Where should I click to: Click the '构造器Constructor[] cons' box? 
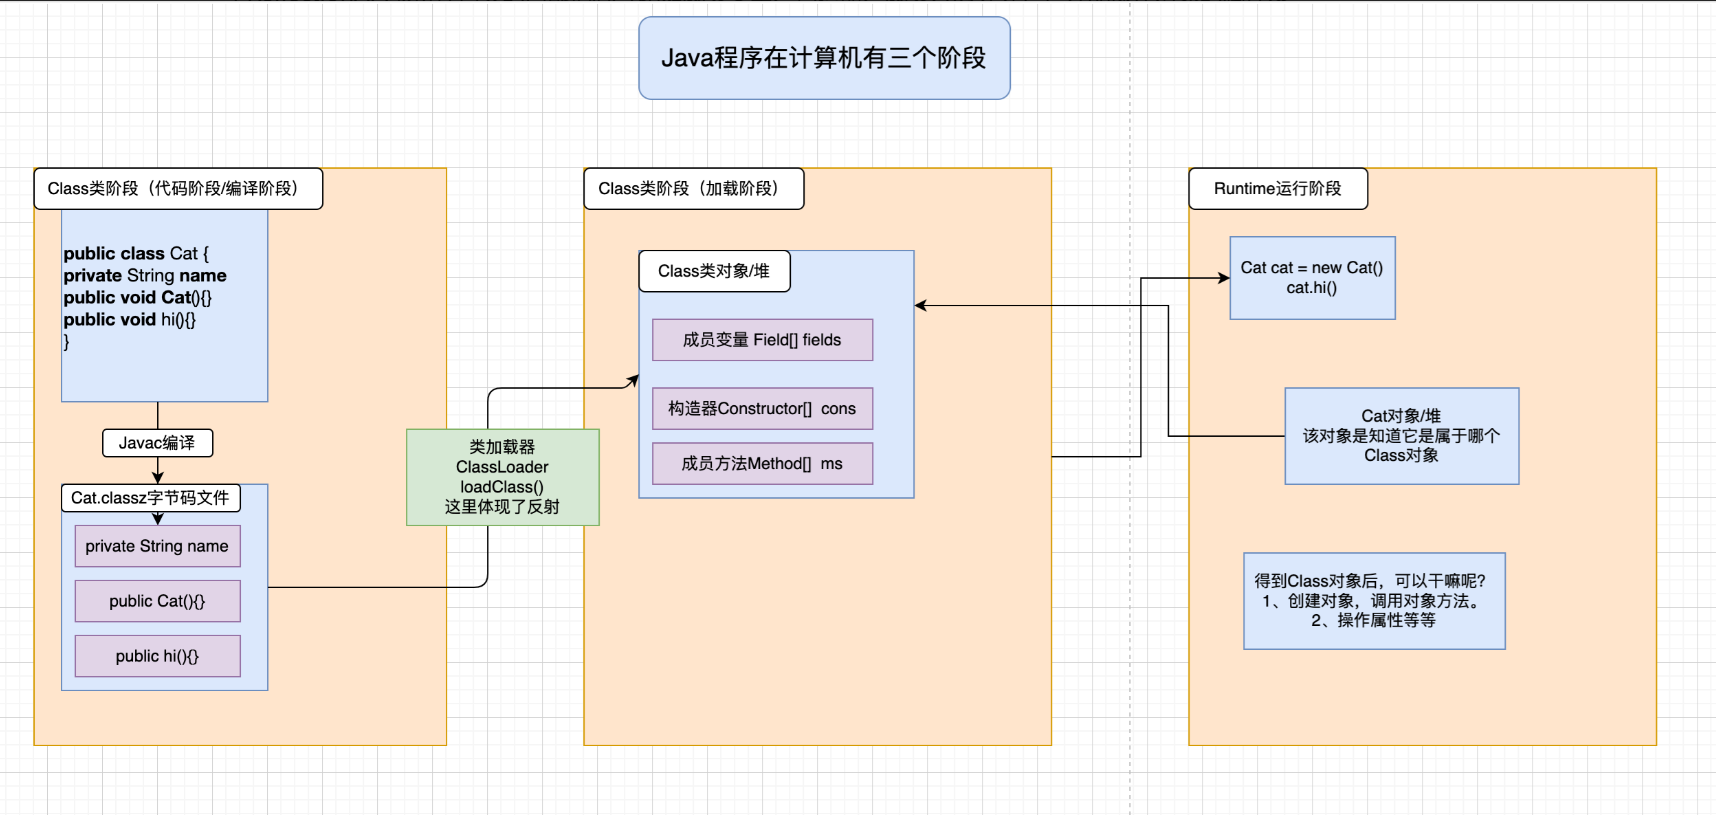click(x=763, y=408)
